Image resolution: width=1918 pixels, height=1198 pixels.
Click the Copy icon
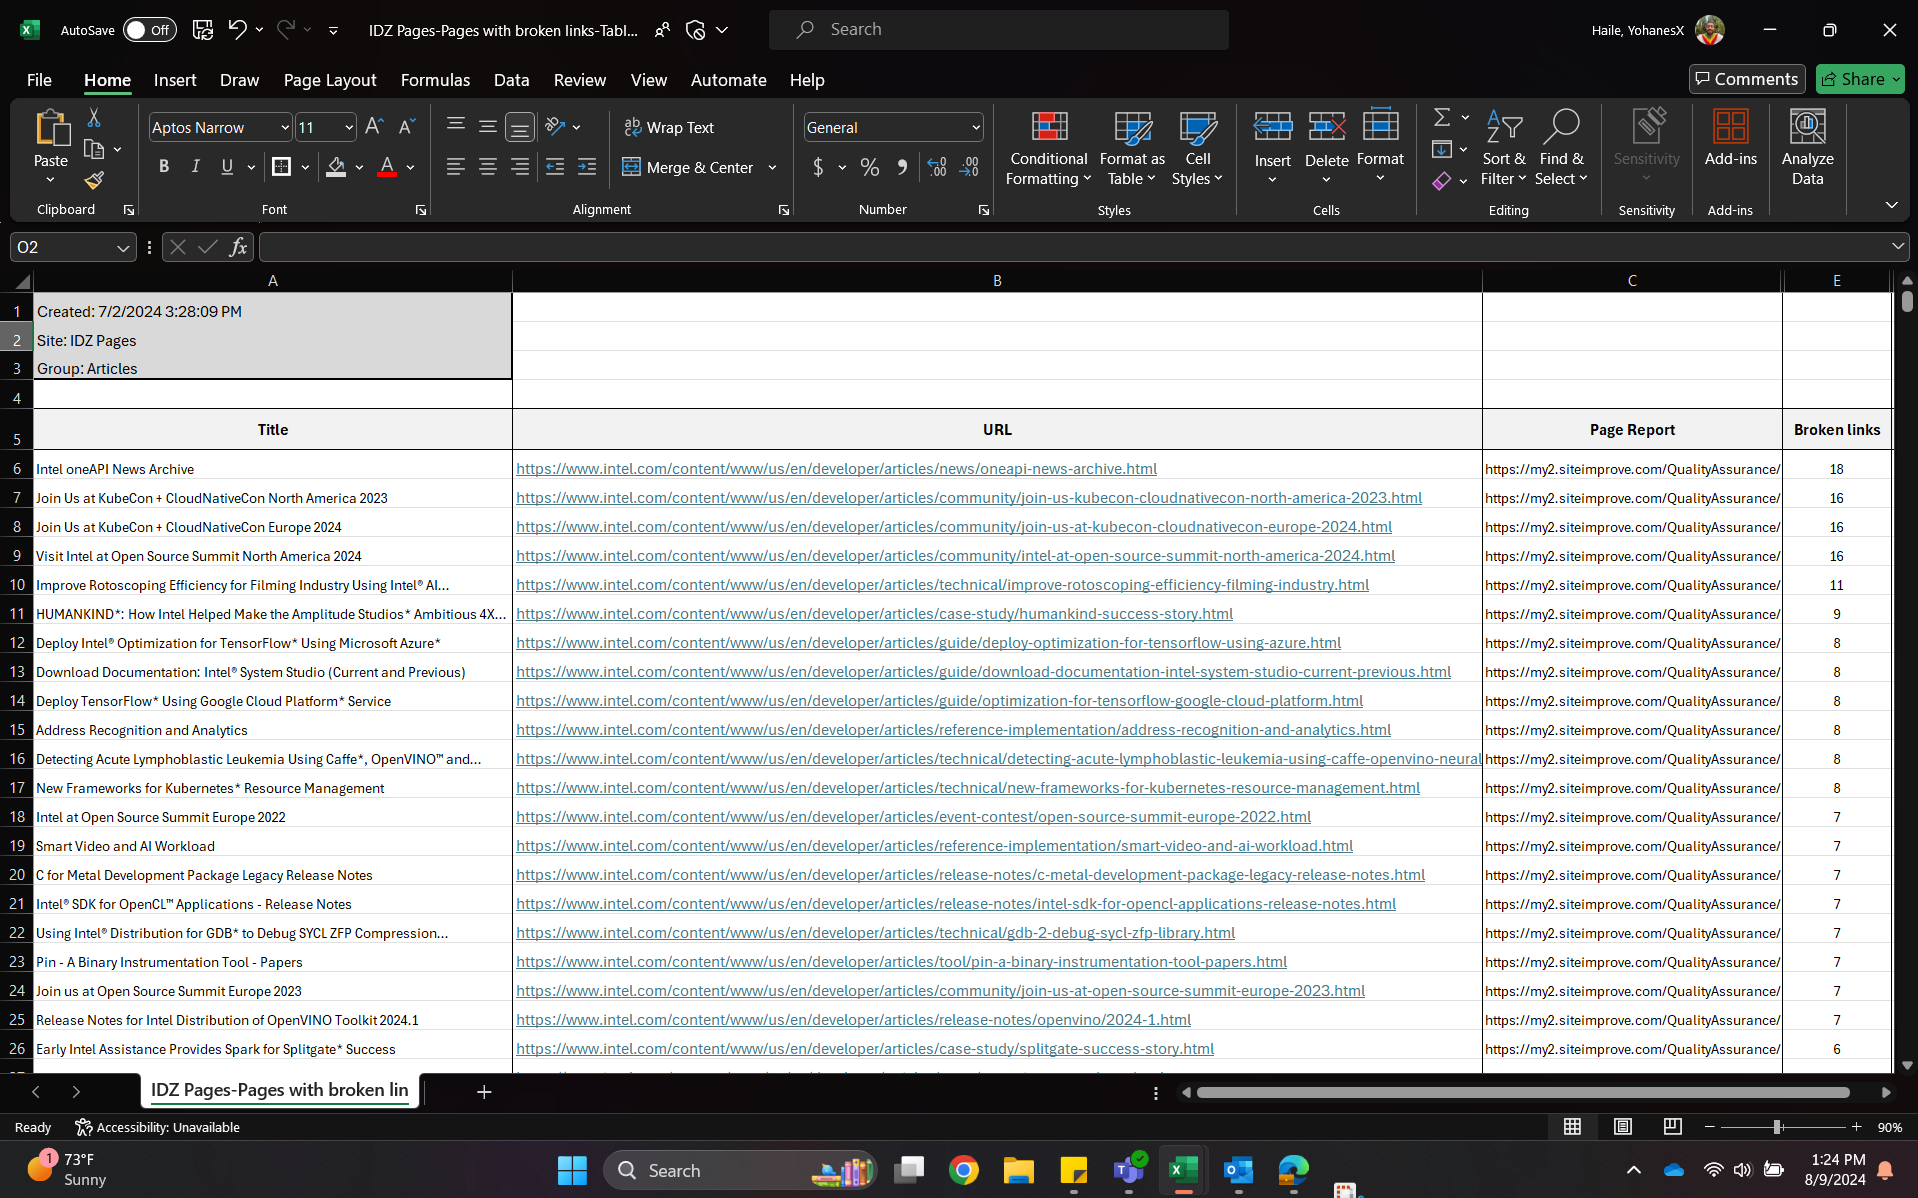tap(94, 150)
